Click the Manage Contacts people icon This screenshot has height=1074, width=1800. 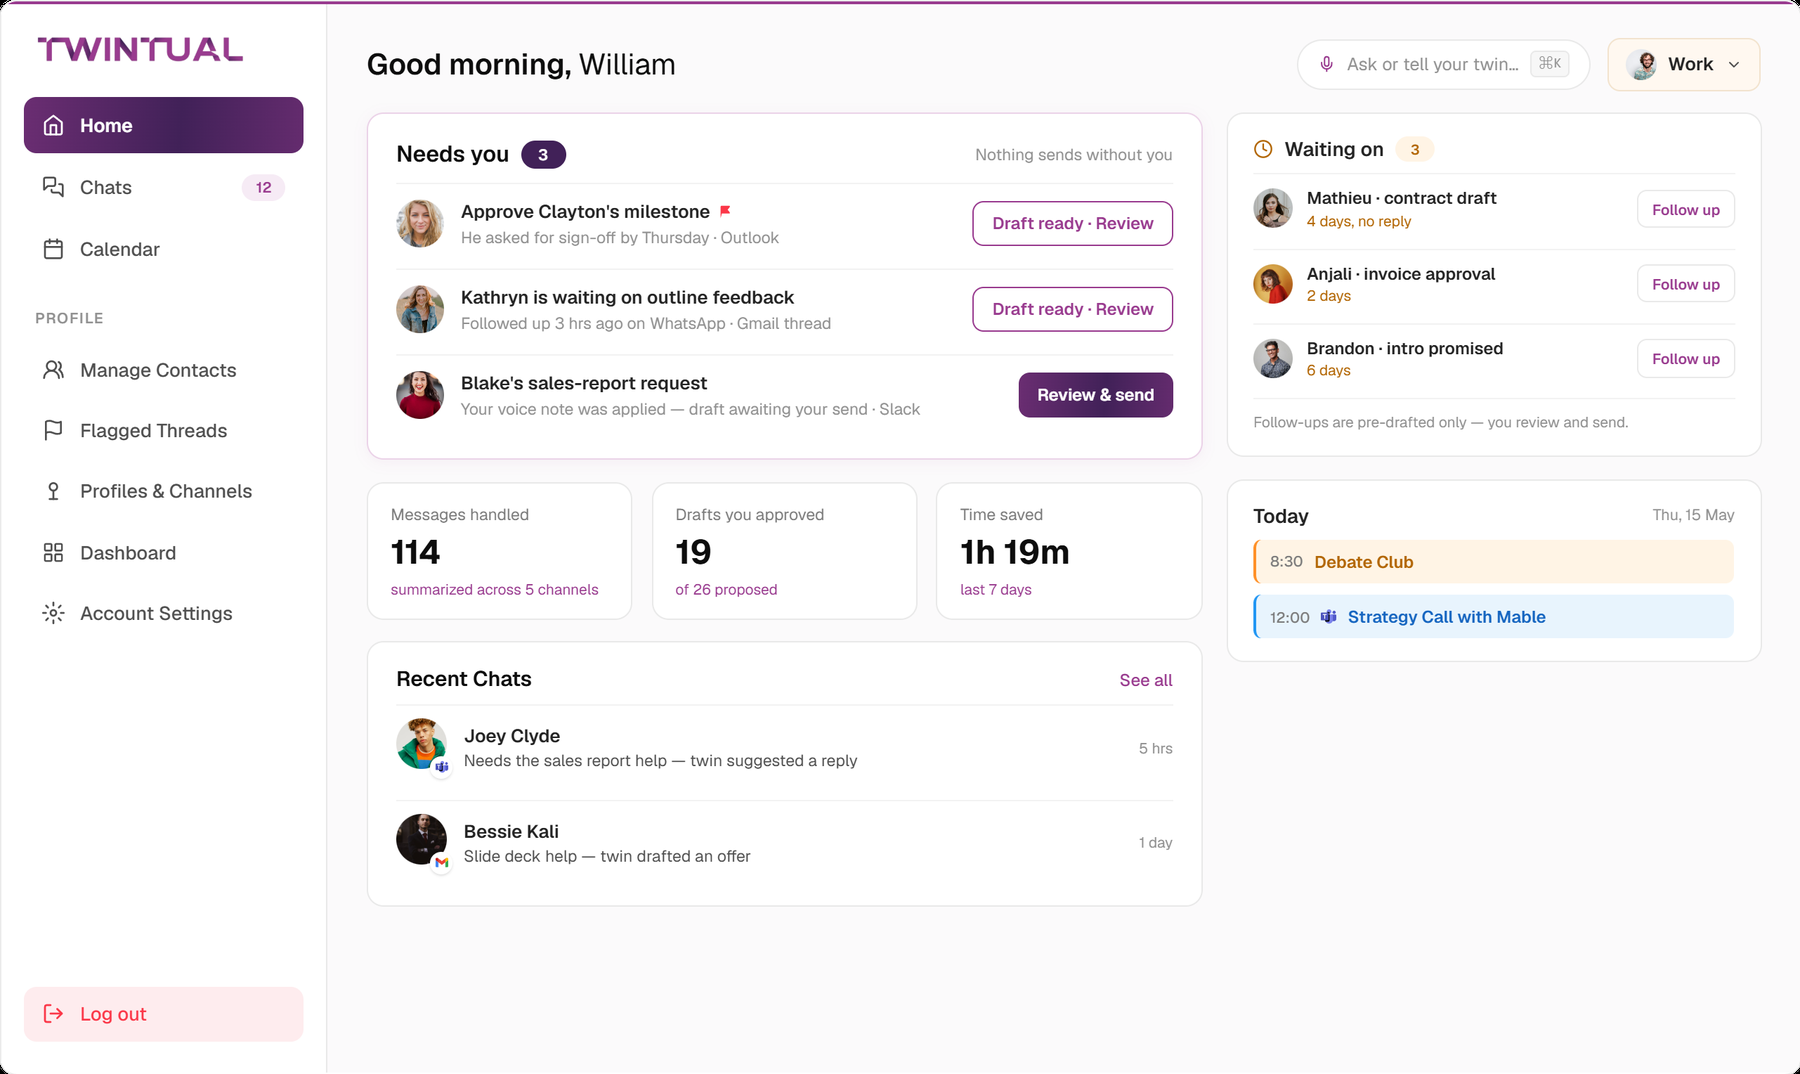[54, 370]
